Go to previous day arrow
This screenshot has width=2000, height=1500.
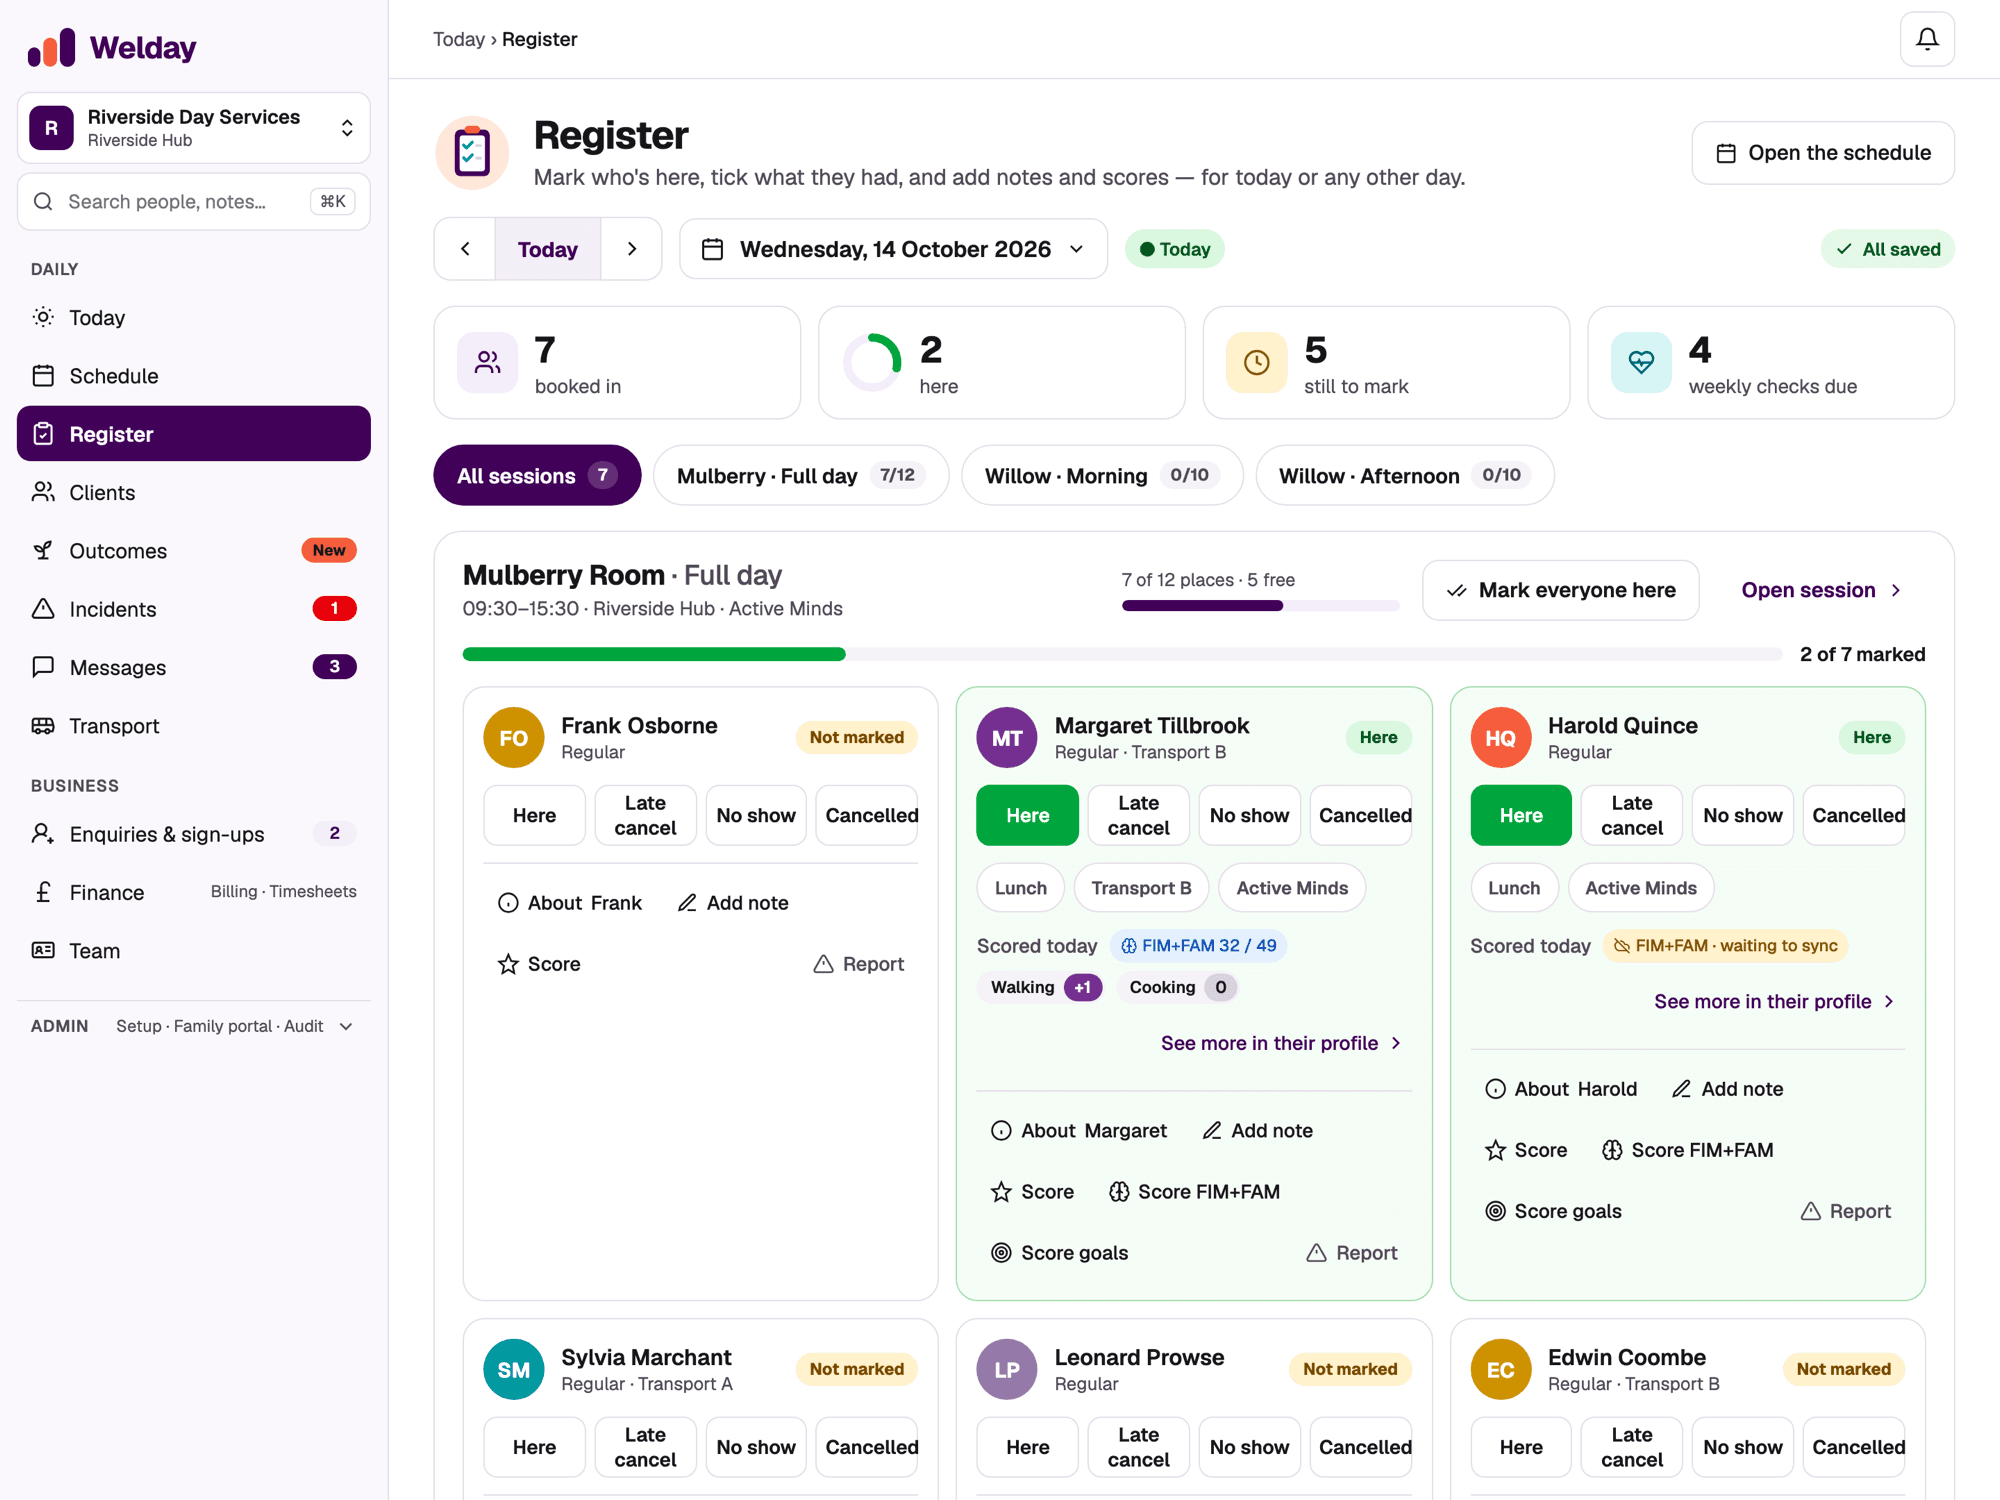click(465, 249)
